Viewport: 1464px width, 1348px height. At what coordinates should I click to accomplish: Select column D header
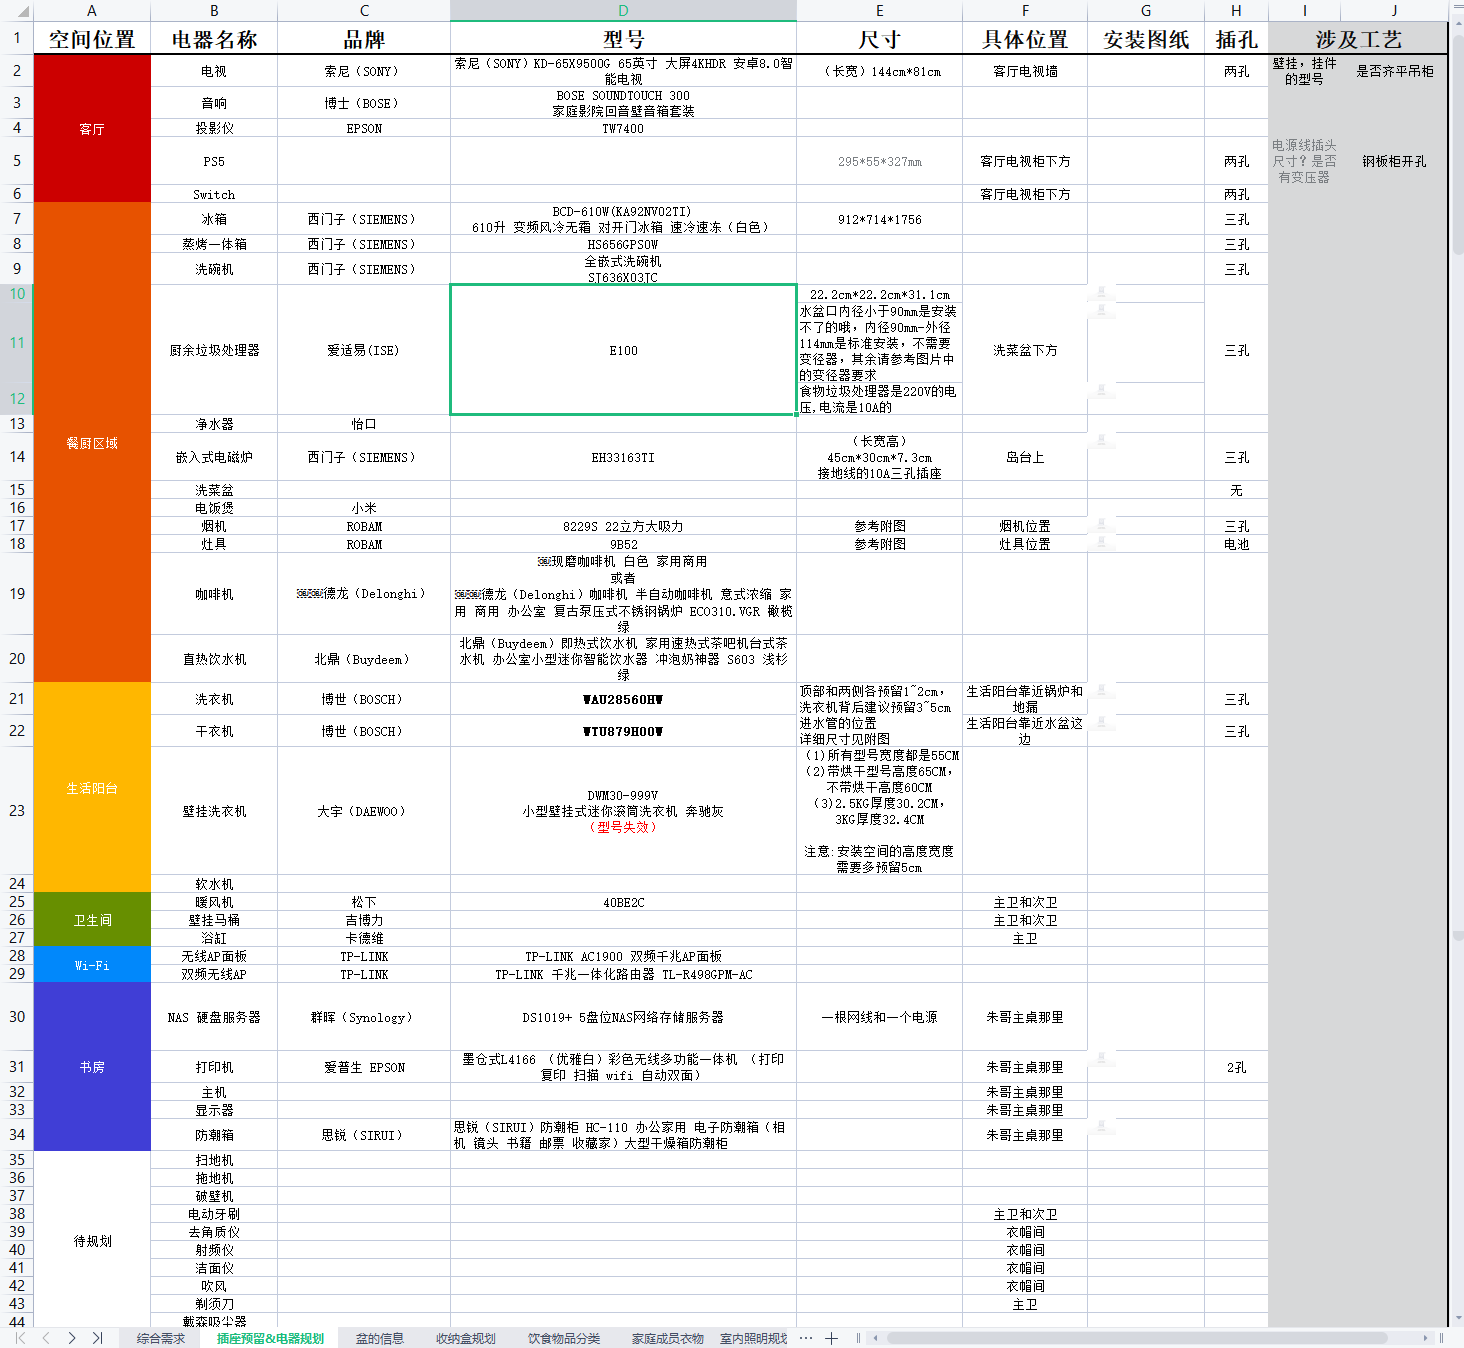coord(623,11)
